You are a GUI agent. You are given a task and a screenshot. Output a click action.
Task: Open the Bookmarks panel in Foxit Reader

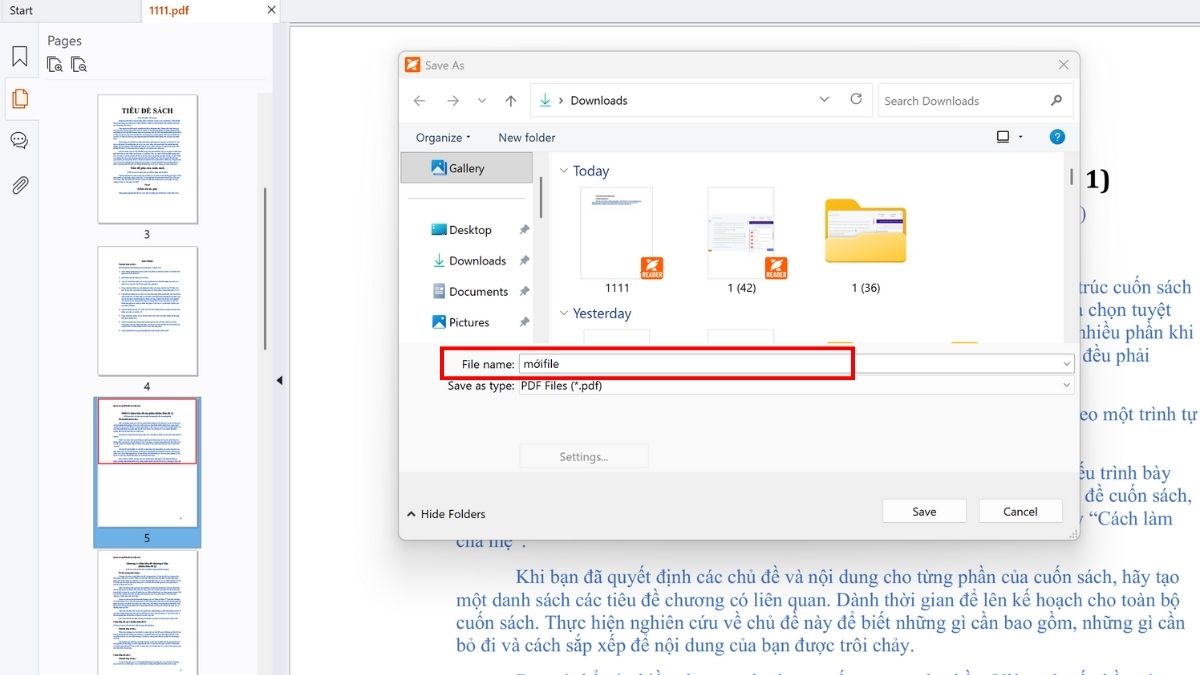tap(19, 56)
